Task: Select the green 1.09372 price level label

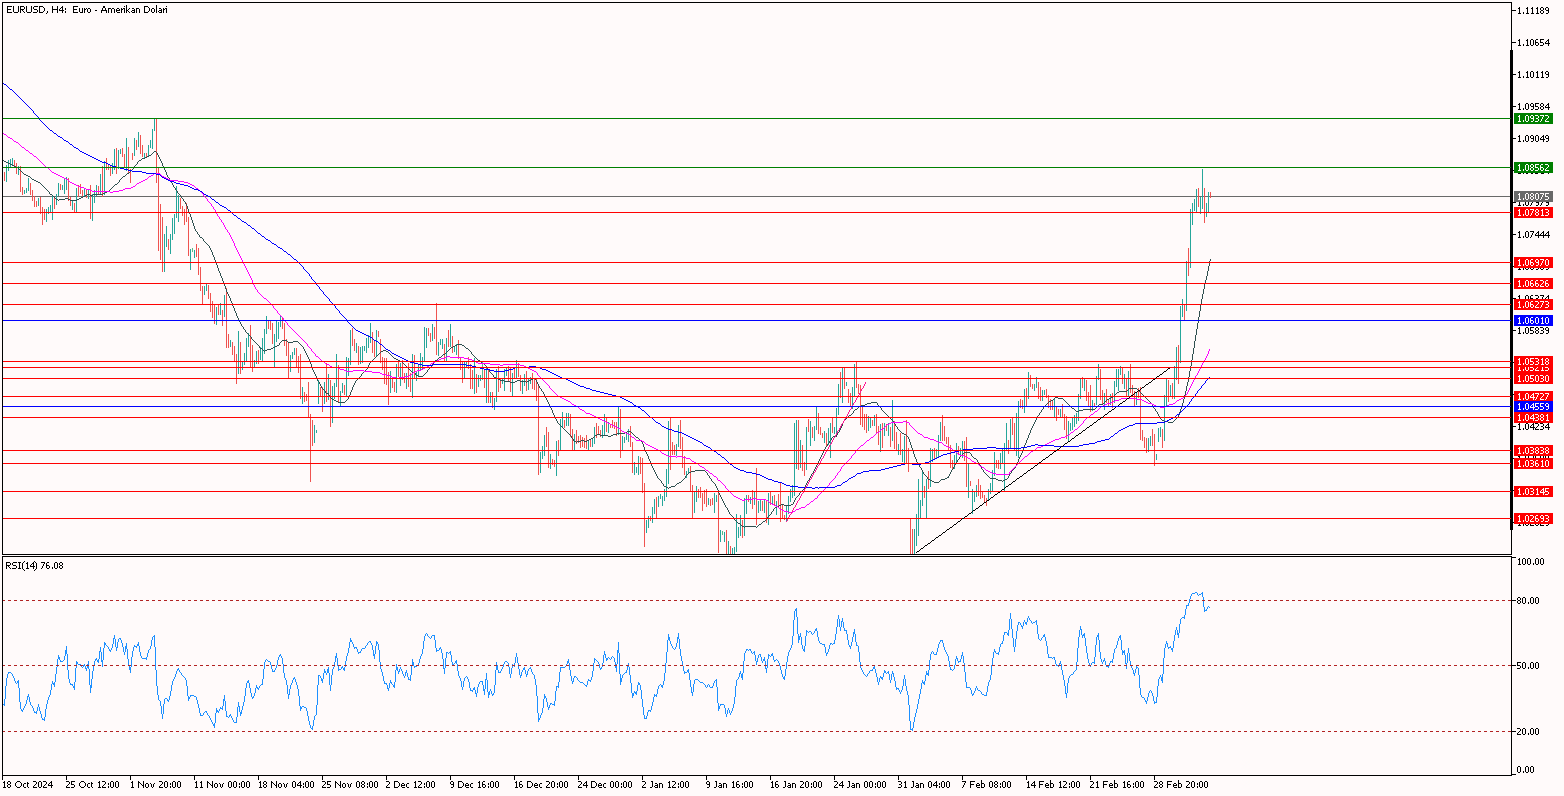Action: tap(1533, 118)
